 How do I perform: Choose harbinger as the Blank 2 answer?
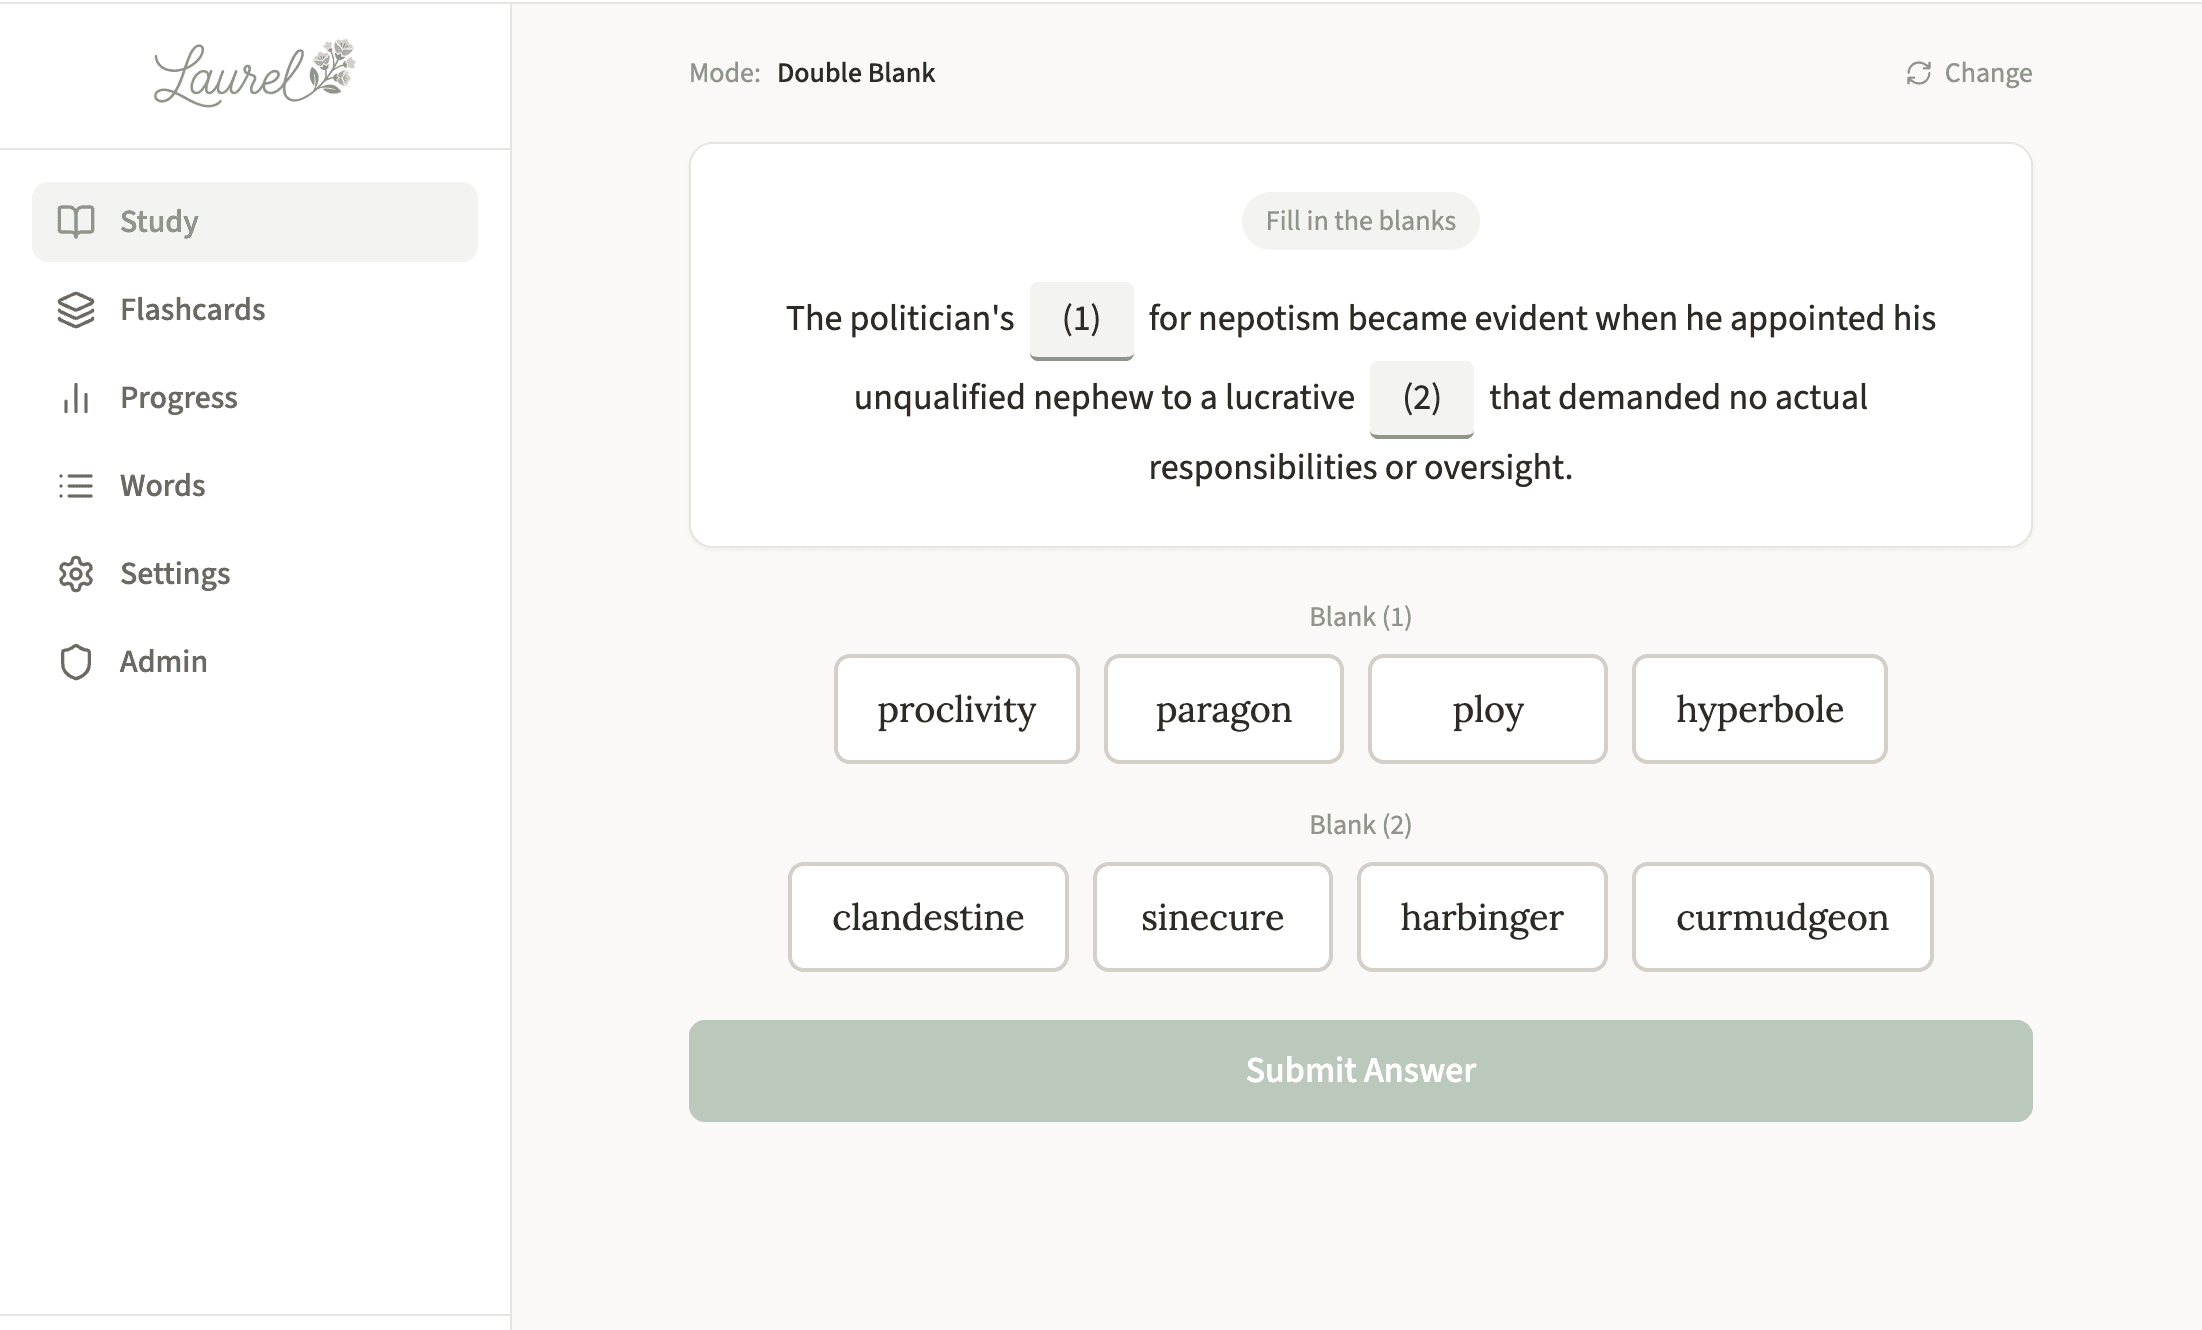tap(1481, 916)
